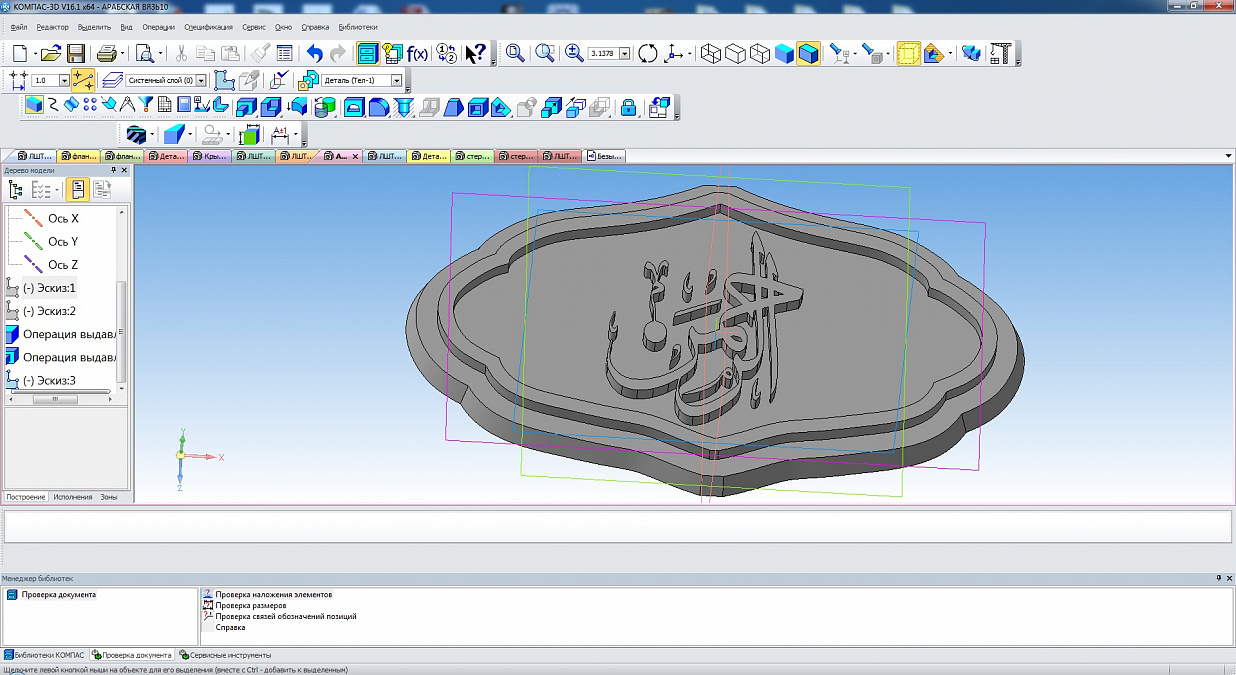Select the Wireframe display mode icon
Screen dimensions: 1236x675
click(x=711, y=54)
